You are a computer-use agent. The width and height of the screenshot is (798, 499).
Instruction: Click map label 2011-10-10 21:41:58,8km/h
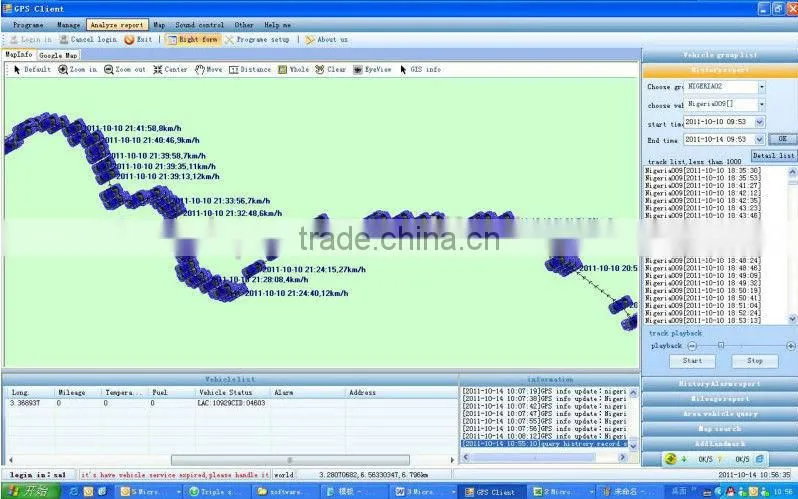(134, 129)
